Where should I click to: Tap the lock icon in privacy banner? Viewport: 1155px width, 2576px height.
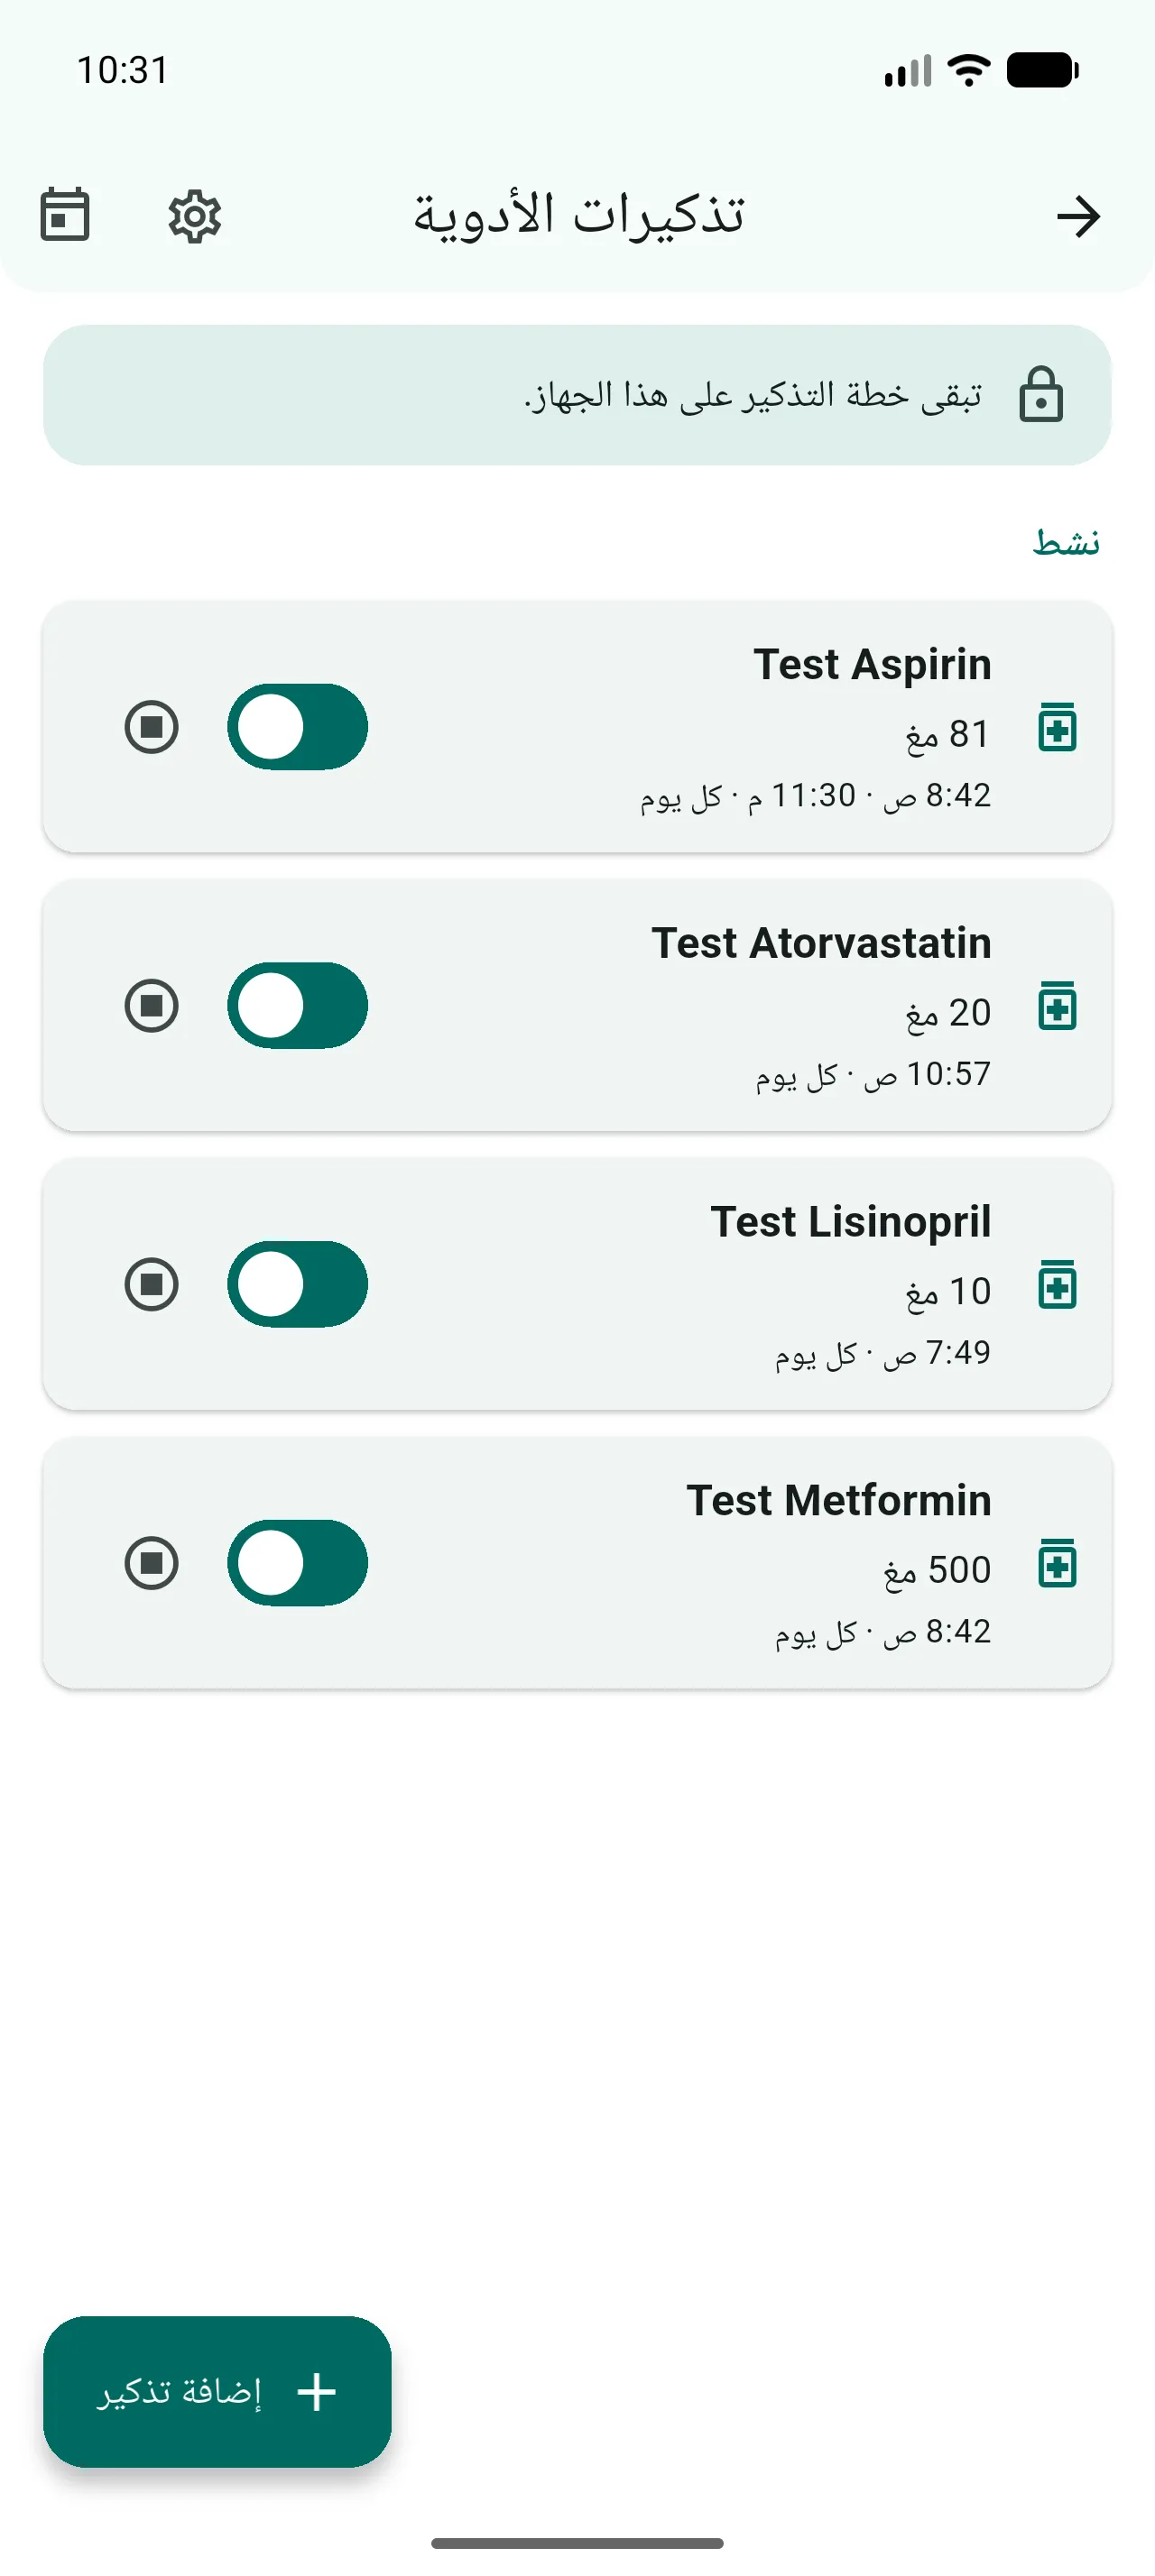1041,394
